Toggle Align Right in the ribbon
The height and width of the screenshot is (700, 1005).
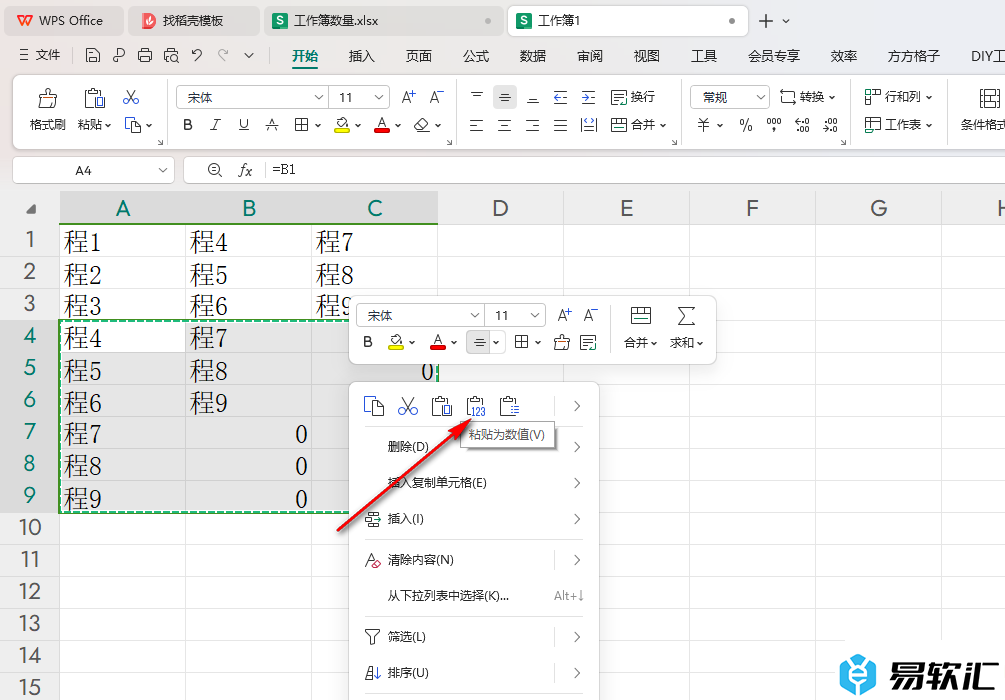coord(533,125)
